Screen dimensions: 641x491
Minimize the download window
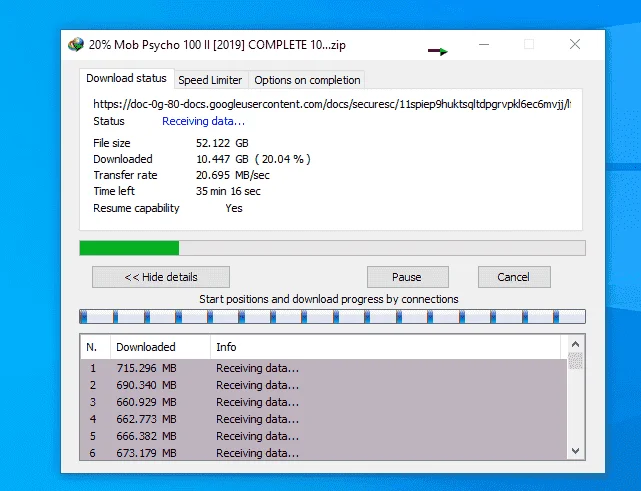coord(484,44)
